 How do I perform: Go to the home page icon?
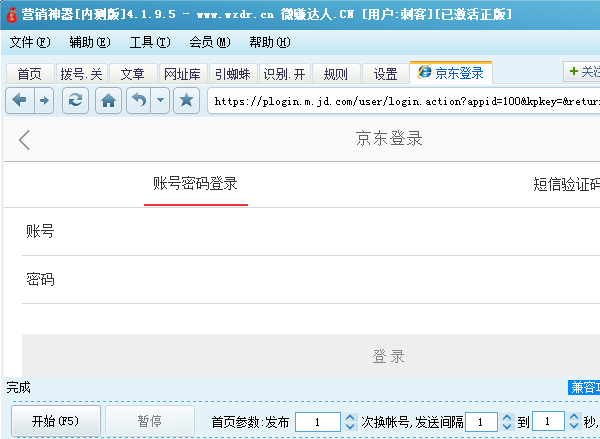pyautogui.click(x=109, y=100)
